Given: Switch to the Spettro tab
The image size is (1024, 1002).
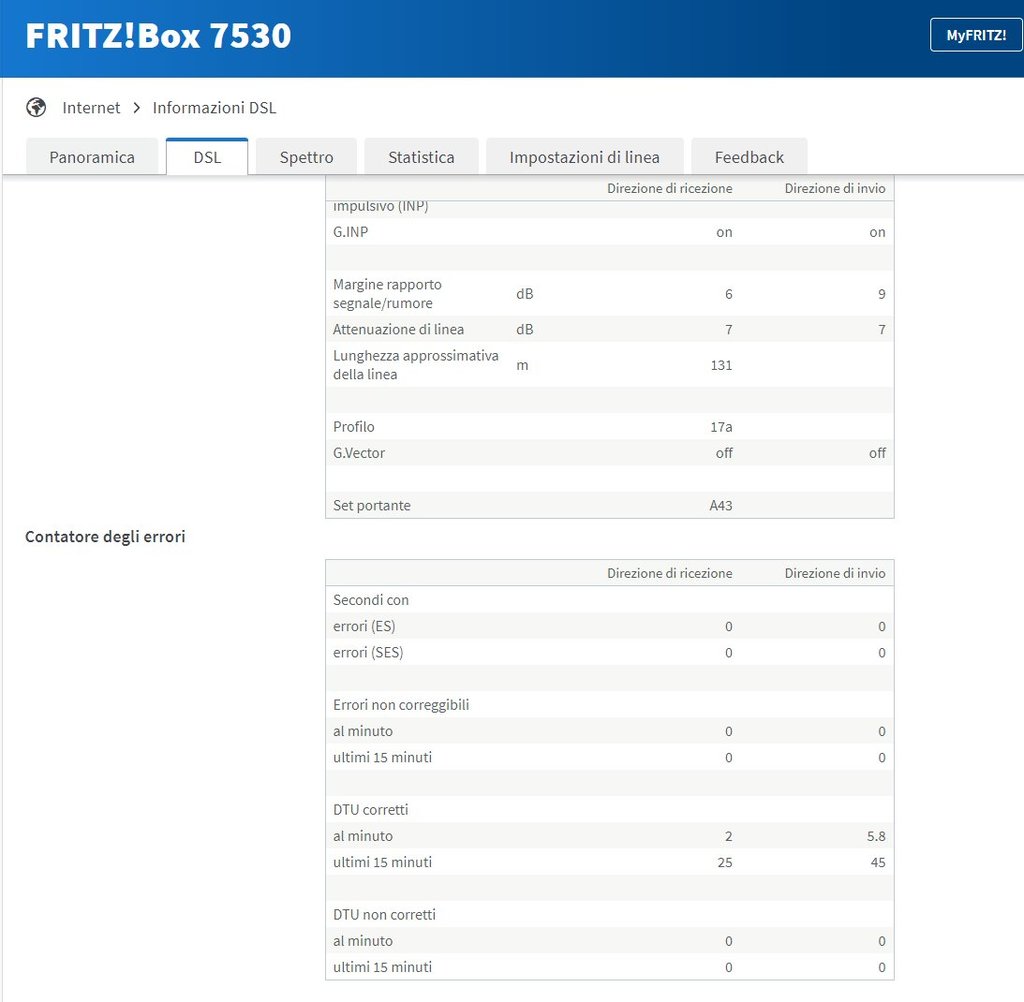Looking at the screenshot, I should pos(306,157).
